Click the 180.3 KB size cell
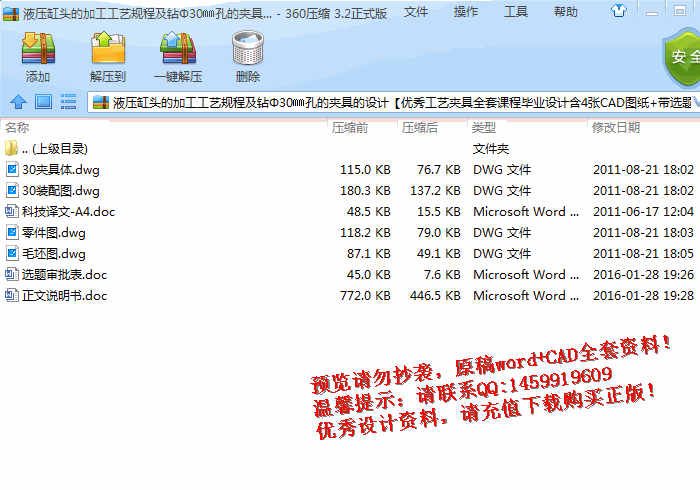The height and width of the screenshot is (490, 700). click(365, 191)
